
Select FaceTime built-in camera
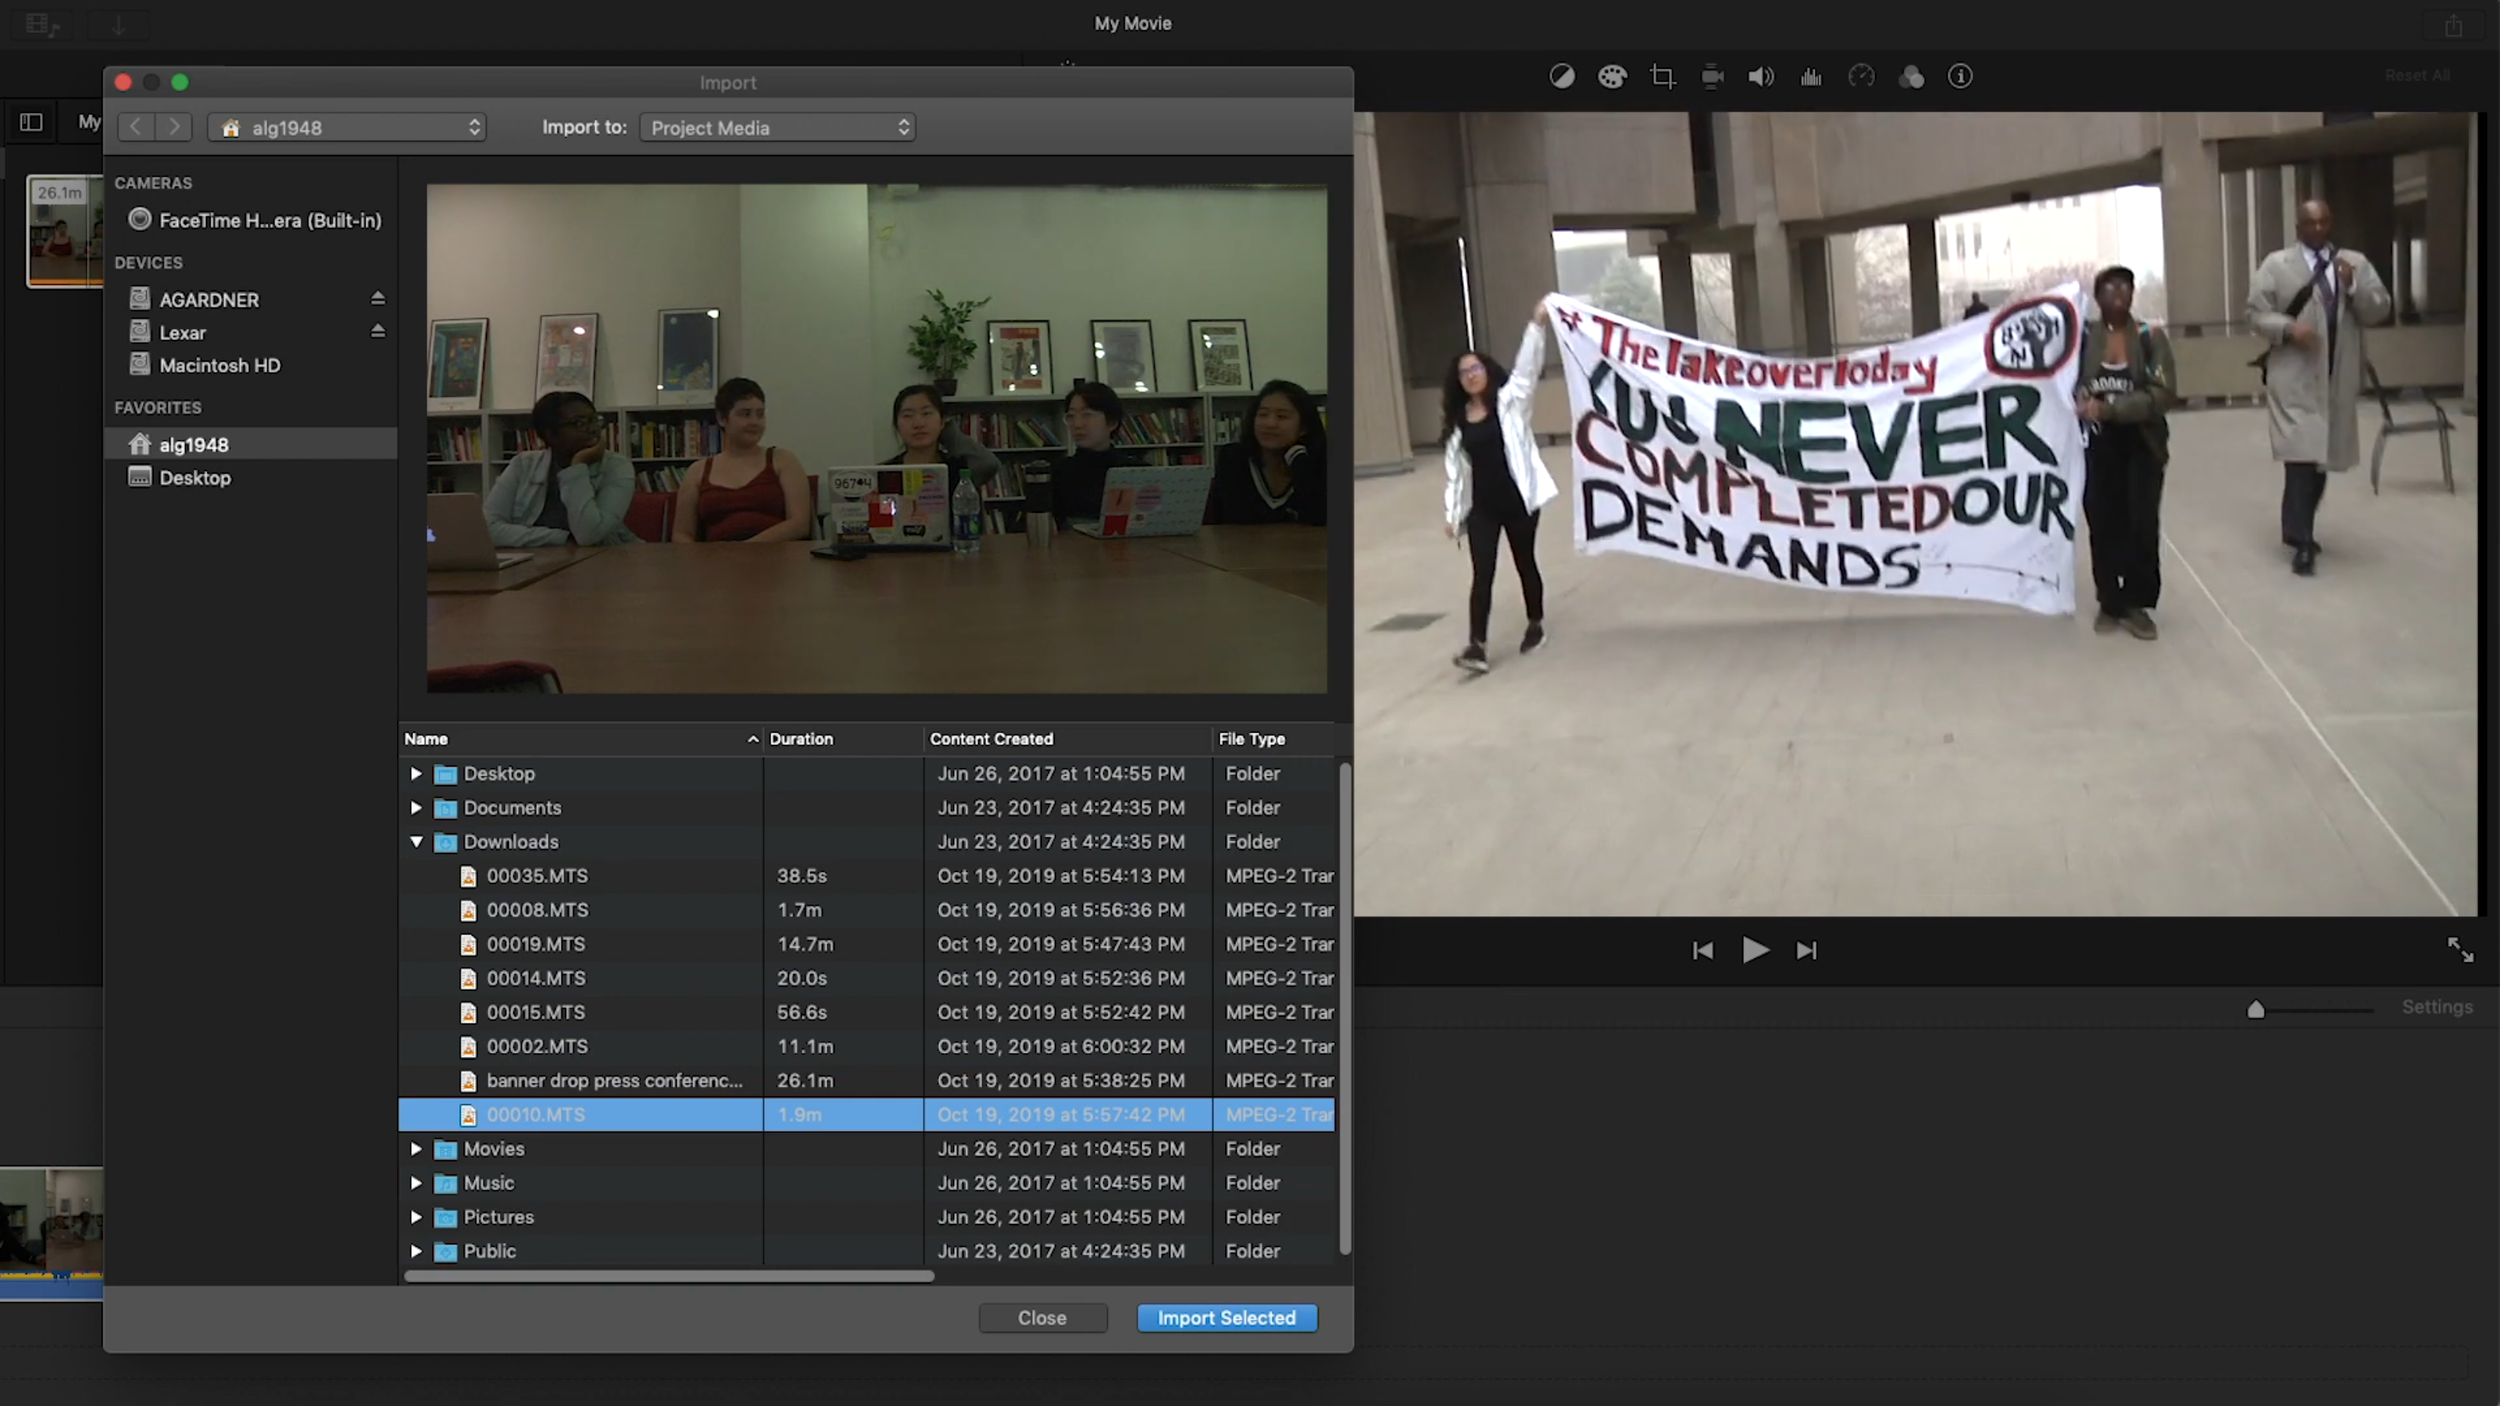[x=256, y=220]
